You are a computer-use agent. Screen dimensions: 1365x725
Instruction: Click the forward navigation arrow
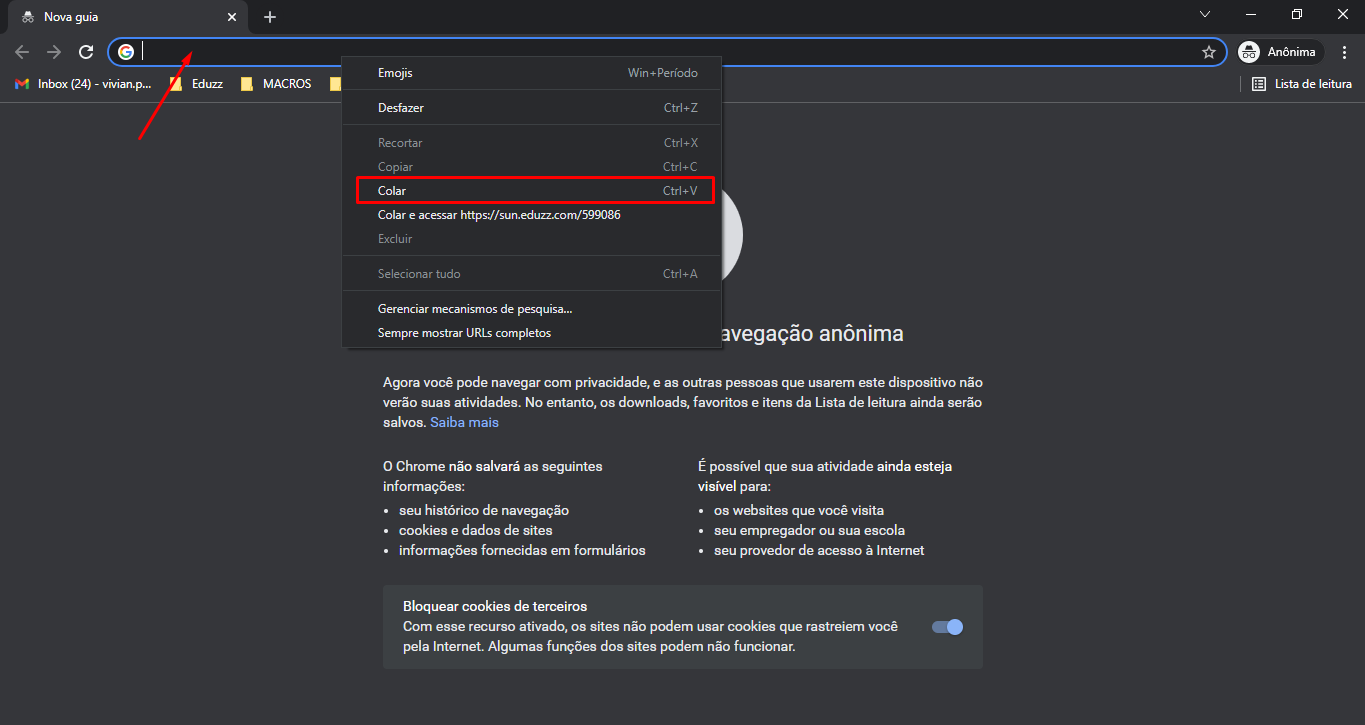[54, 52]
